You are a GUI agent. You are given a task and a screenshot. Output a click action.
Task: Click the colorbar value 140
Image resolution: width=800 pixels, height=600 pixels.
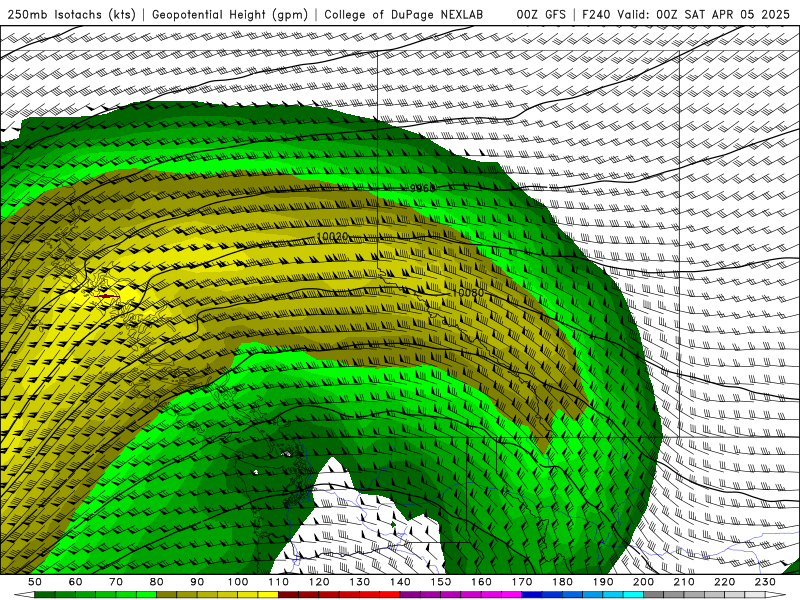click(x=401, y=582)
